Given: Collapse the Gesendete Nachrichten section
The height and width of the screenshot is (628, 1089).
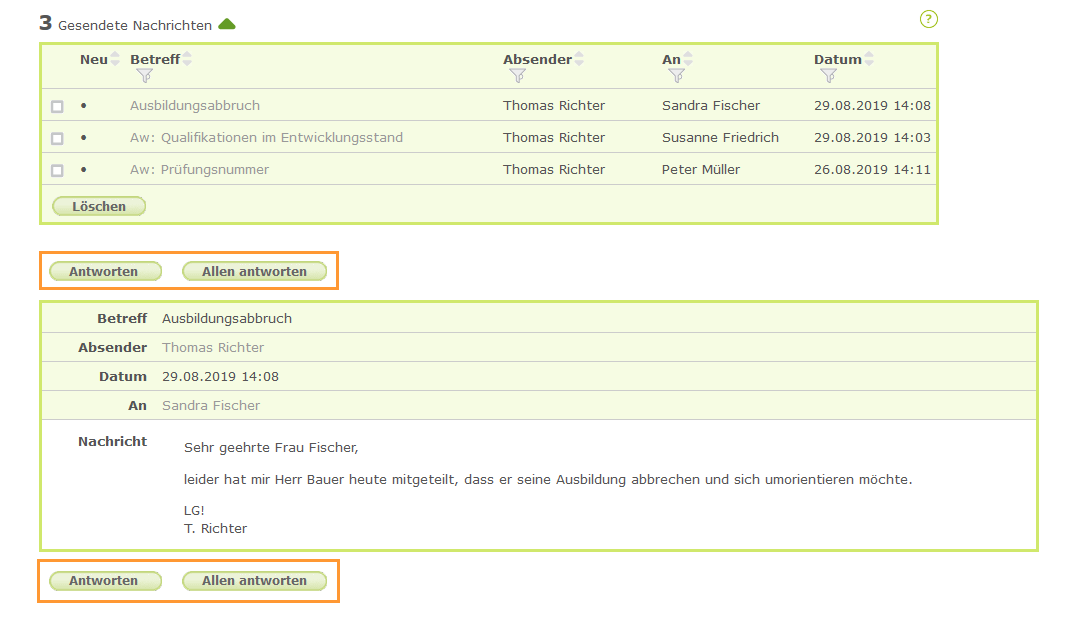Looking at the screenshot, I should click(227, 24).
